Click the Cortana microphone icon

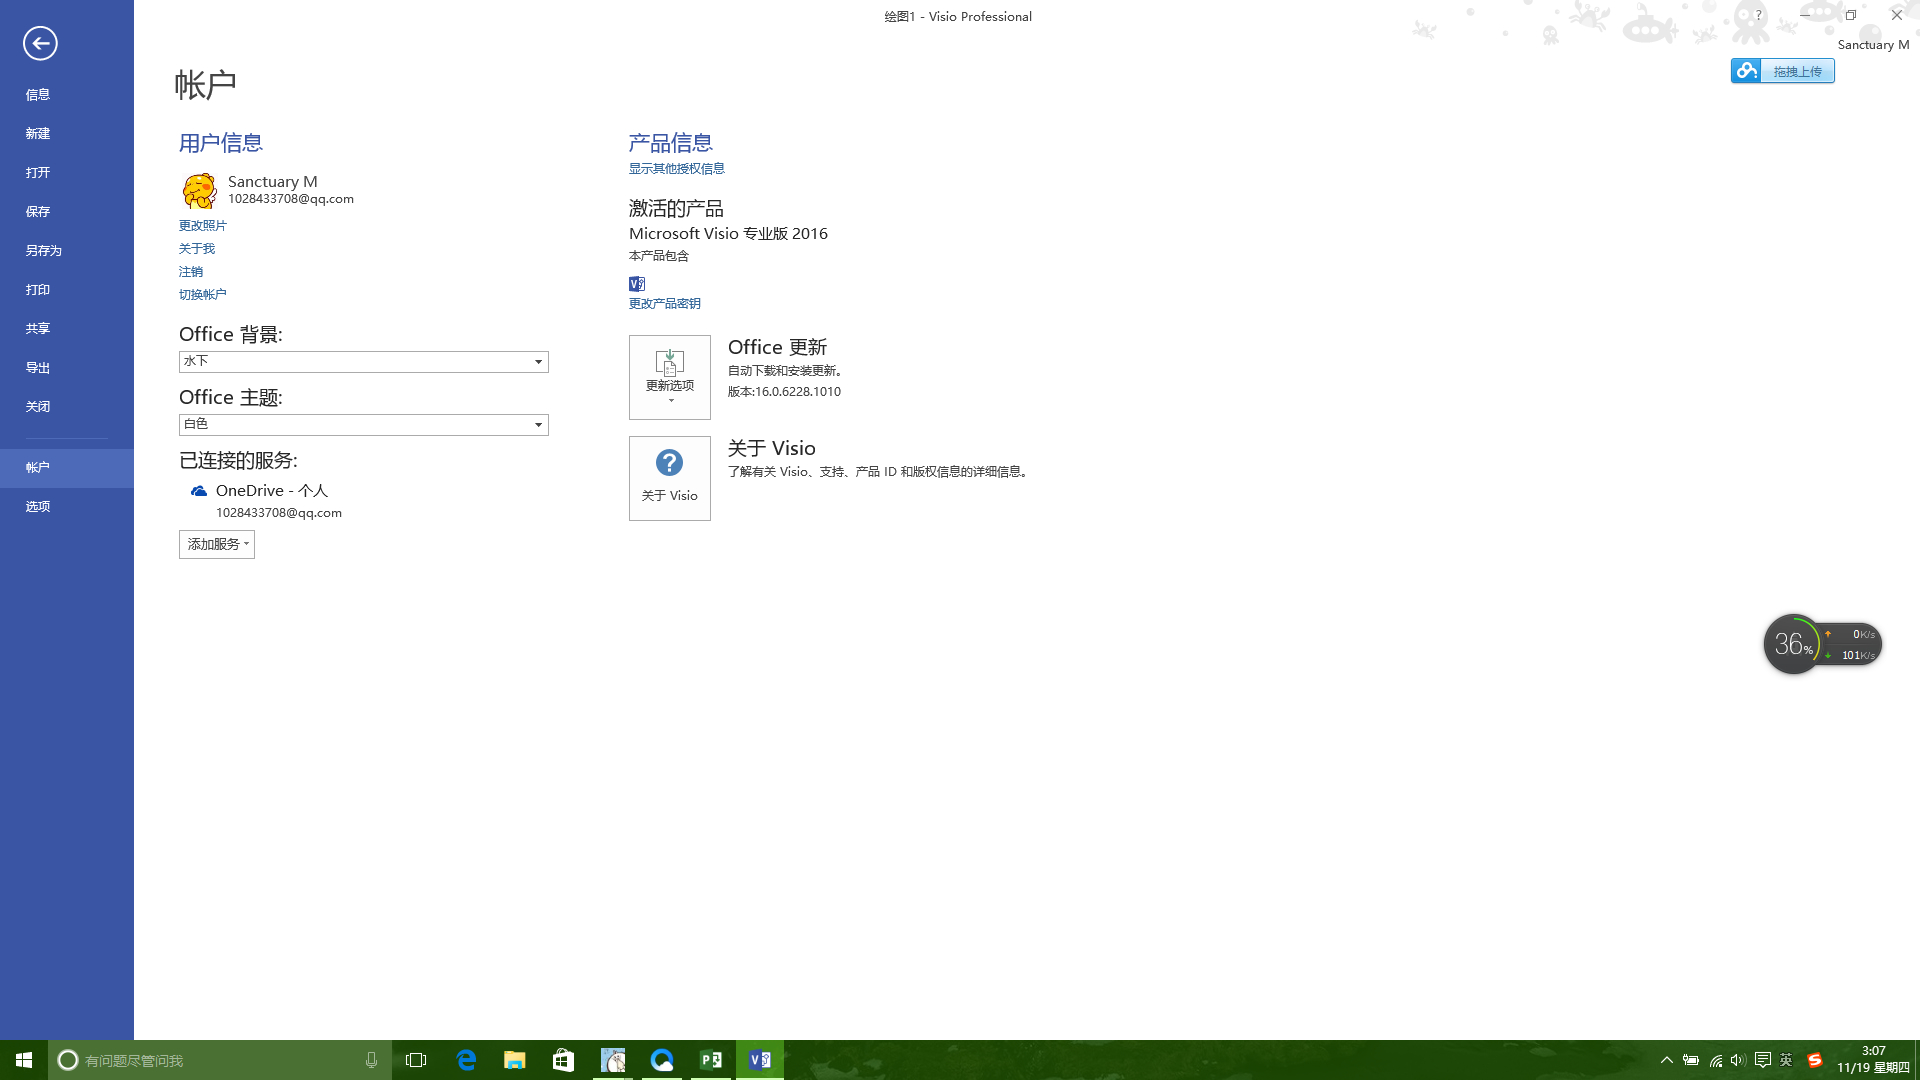pos(371,1060)
